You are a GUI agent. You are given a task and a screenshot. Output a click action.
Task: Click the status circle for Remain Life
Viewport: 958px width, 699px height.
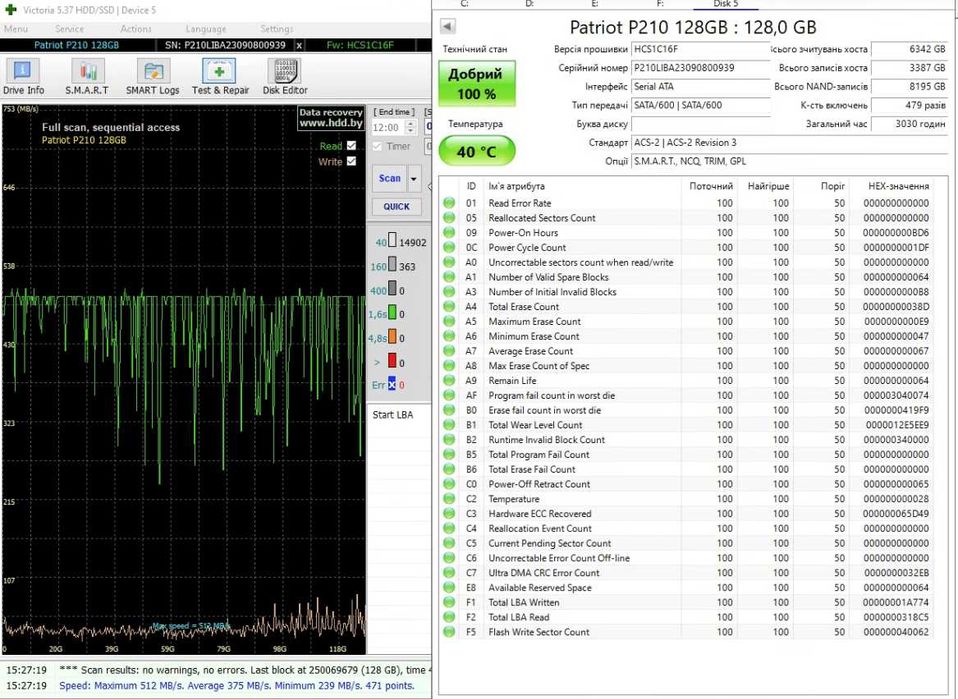(x=449, y=381)
